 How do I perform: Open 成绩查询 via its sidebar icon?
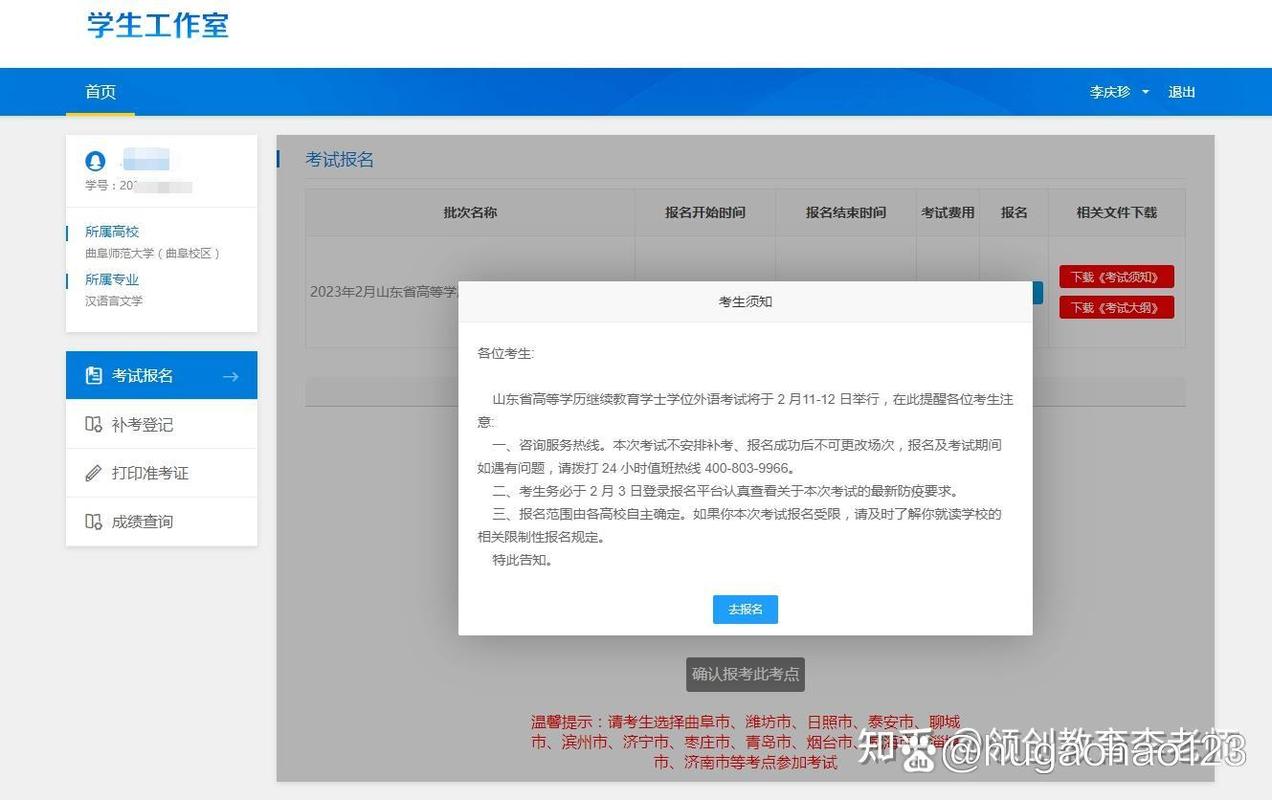tap(94, 521)
